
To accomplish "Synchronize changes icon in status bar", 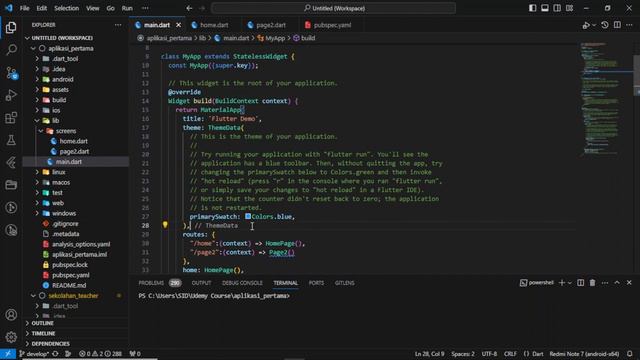I will pos(56,353).
